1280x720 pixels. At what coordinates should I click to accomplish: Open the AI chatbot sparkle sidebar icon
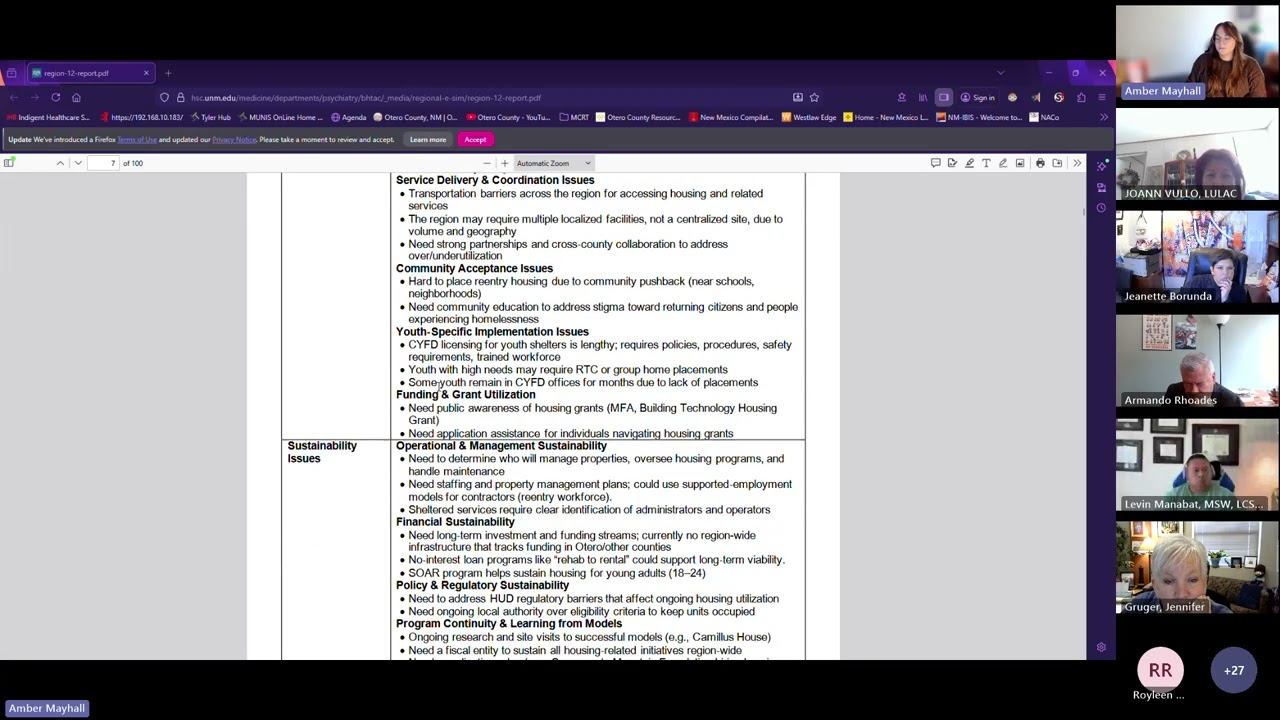tap(1101, 166)
